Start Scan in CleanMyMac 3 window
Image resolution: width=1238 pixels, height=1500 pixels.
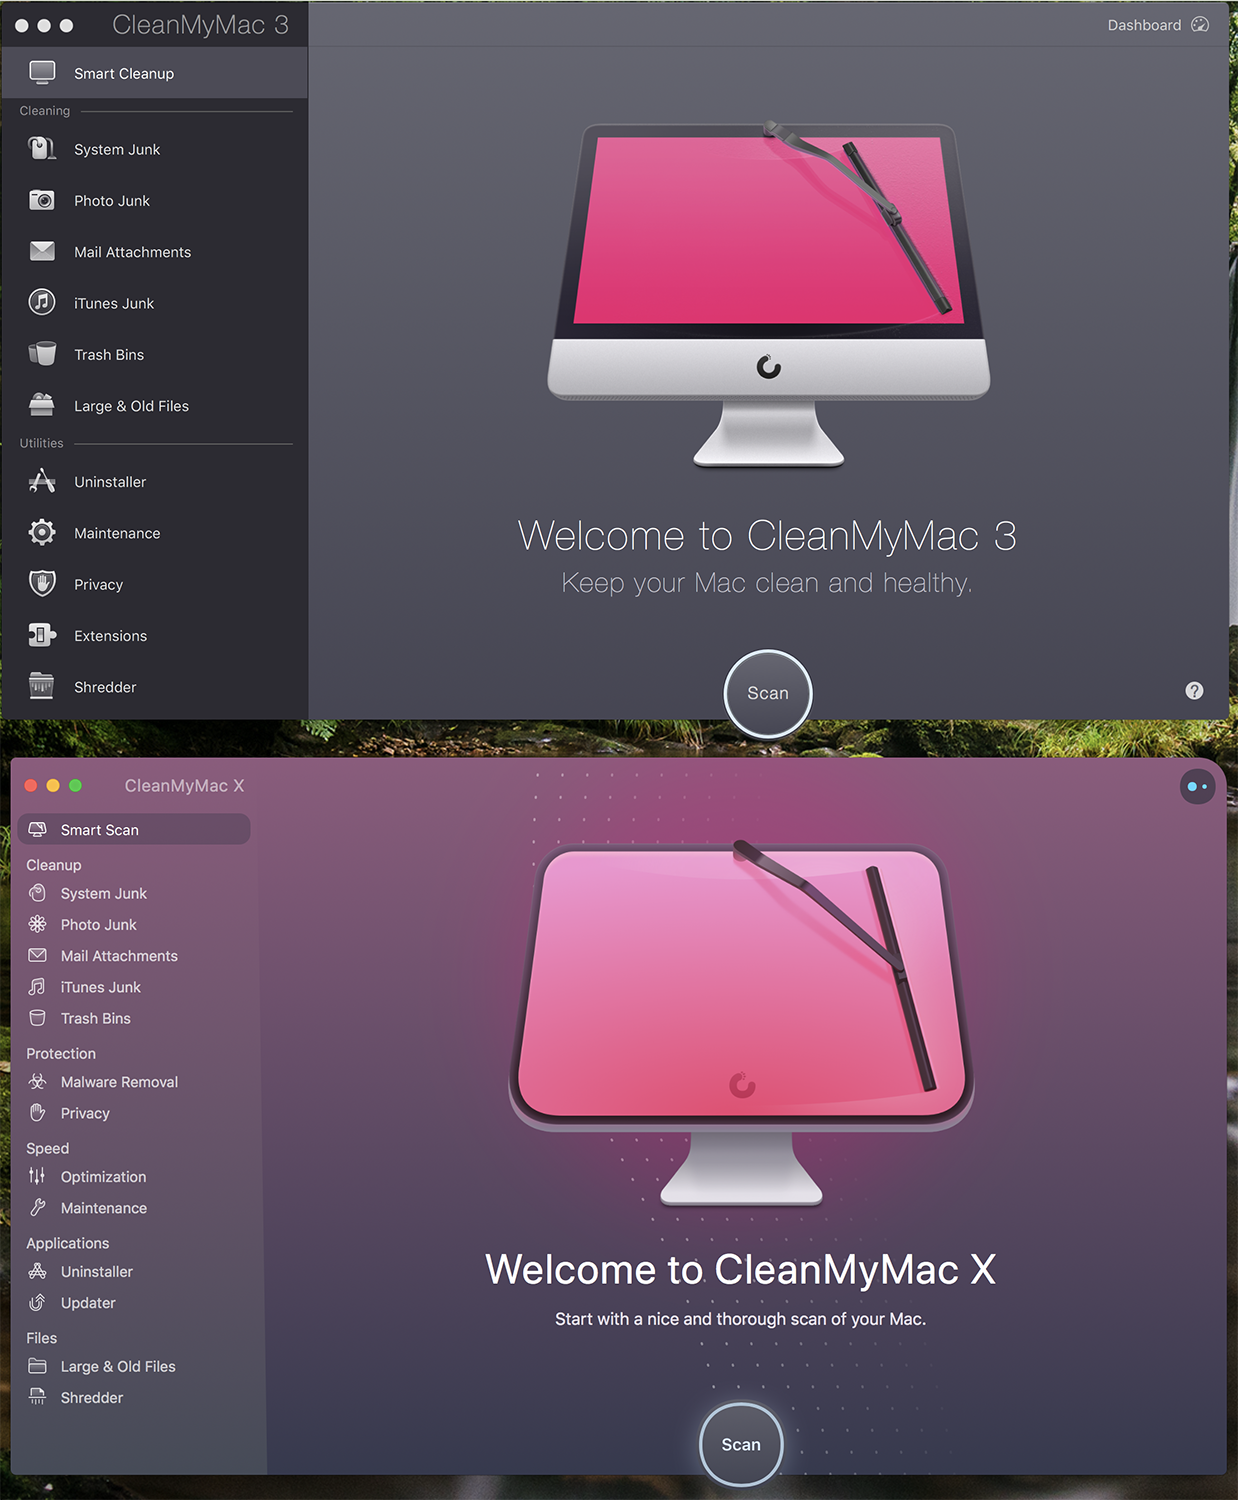768,693
